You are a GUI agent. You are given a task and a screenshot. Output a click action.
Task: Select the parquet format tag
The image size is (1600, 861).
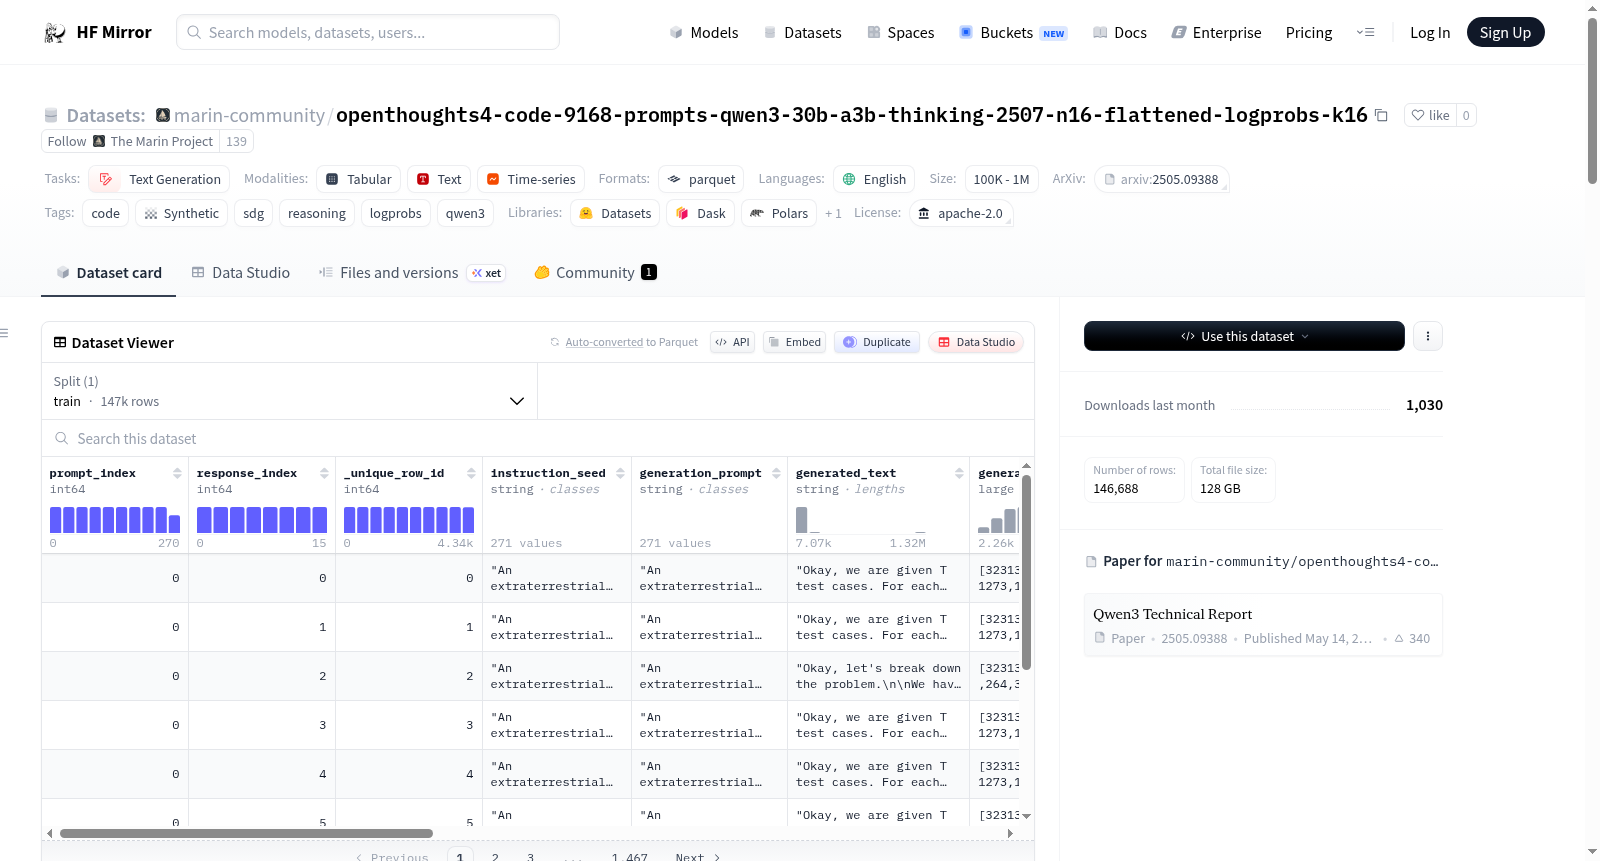point(701,179)
